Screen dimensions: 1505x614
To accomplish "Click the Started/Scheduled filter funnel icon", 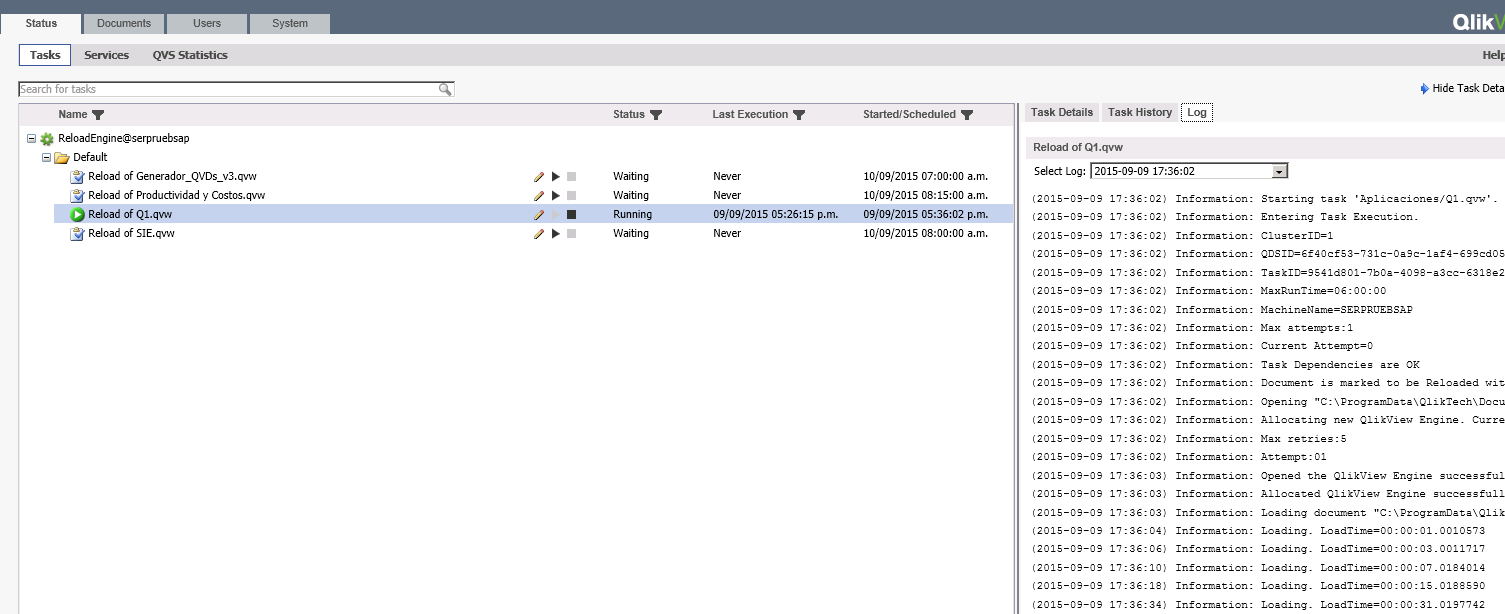I will coord(967,115).
